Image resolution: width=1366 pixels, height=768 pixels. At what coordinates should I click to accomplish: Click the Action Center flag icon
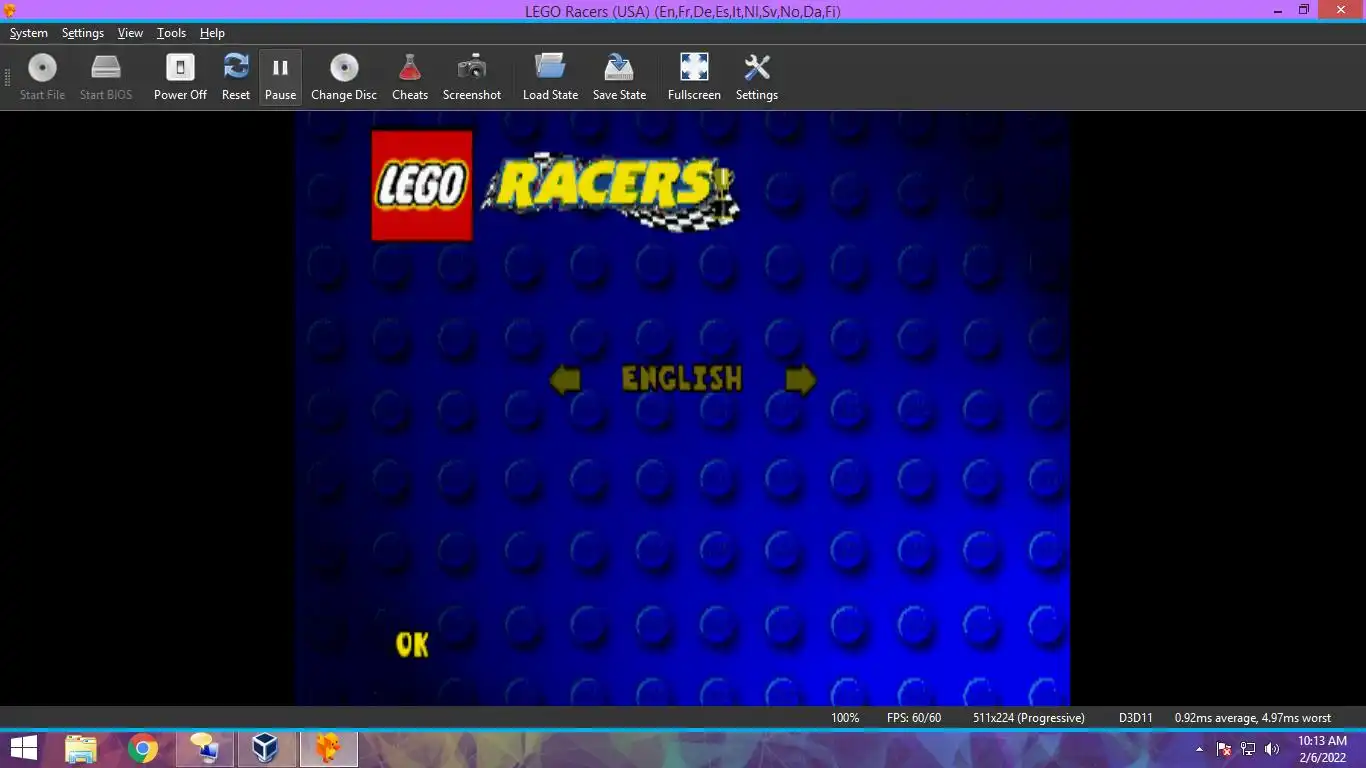[x=1224, y=749]
